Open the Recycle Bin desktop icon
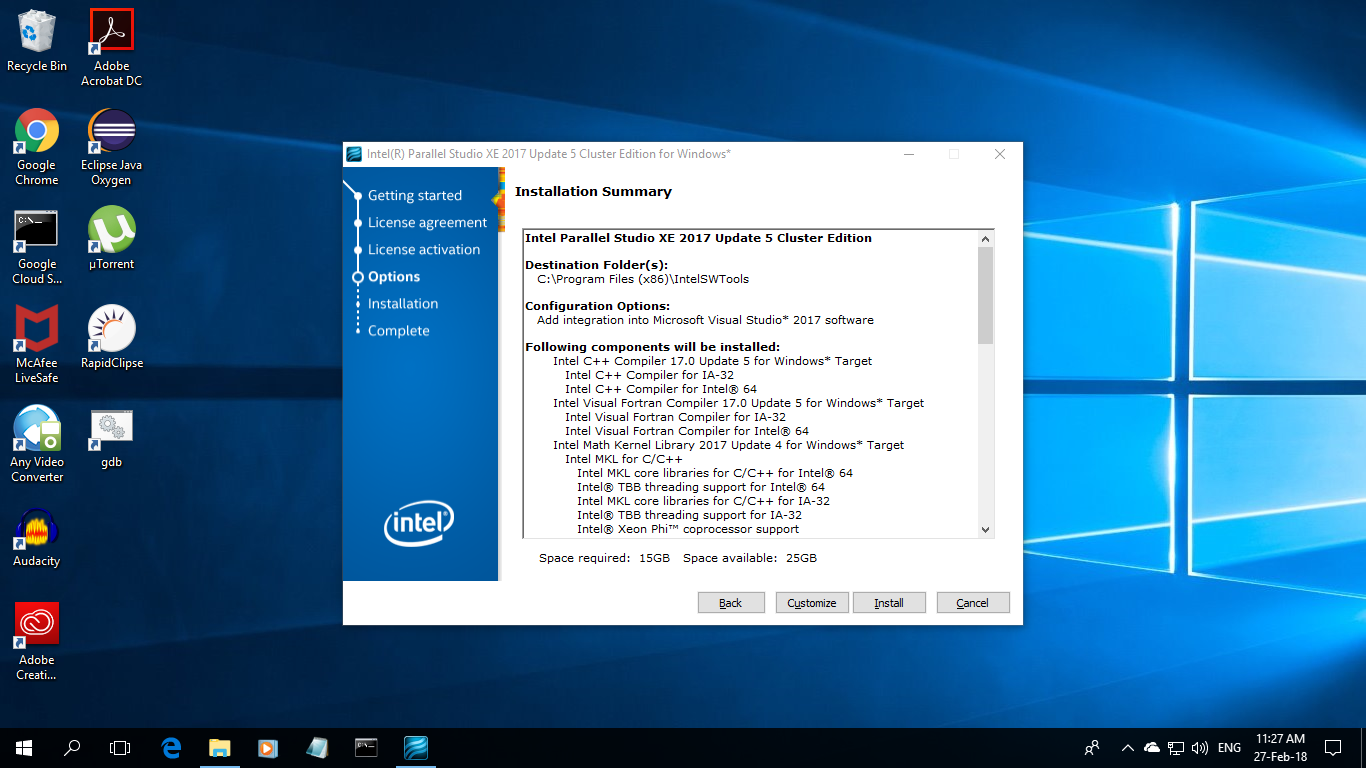The height and width of the screenshot is (768, 1366). [37, 41]
